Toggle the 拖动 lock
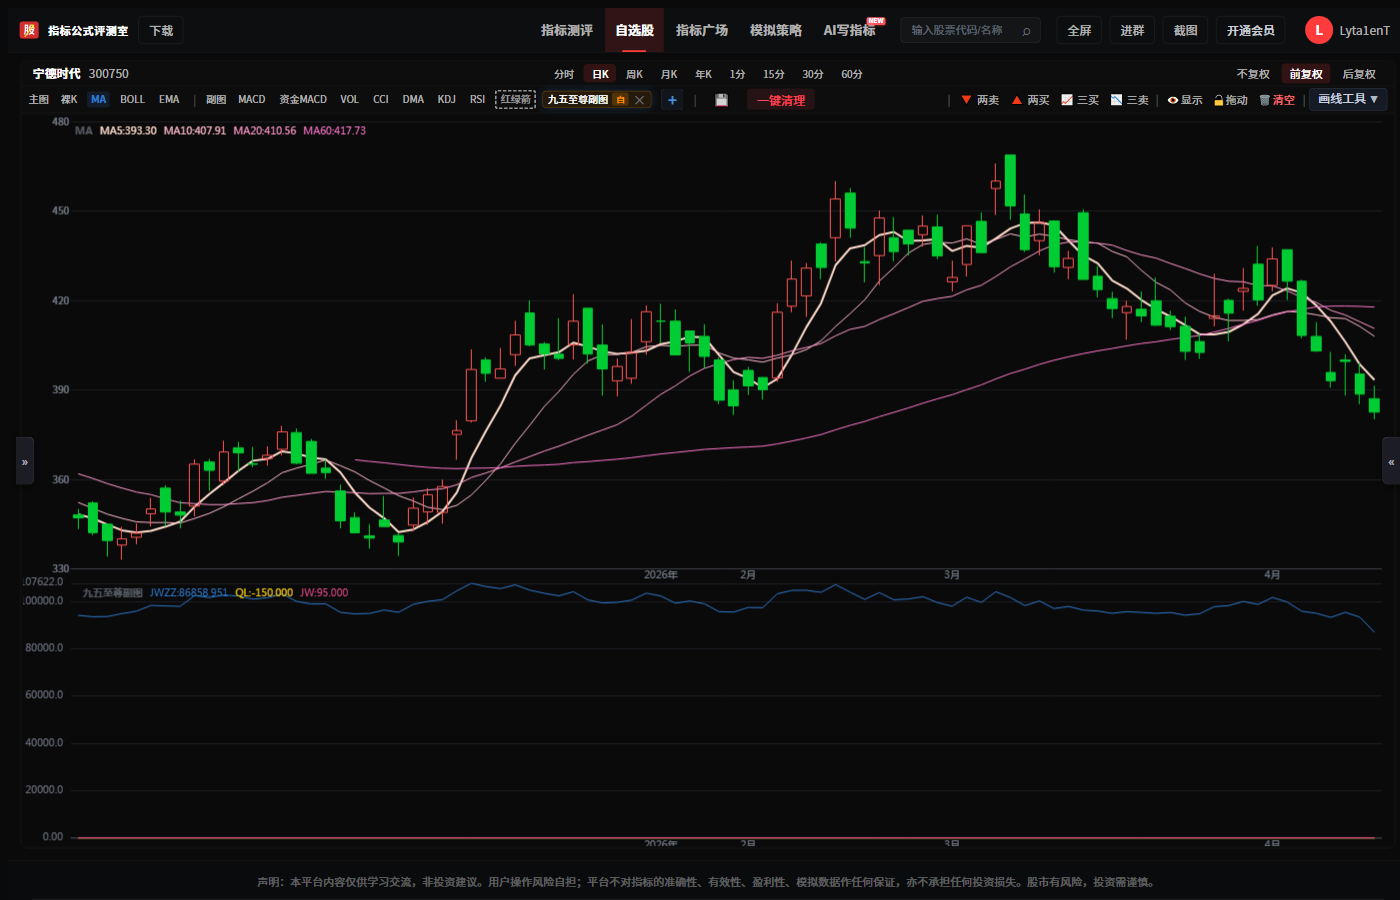The height and width of the screenshot is (900, 1400). (1231, 100)
